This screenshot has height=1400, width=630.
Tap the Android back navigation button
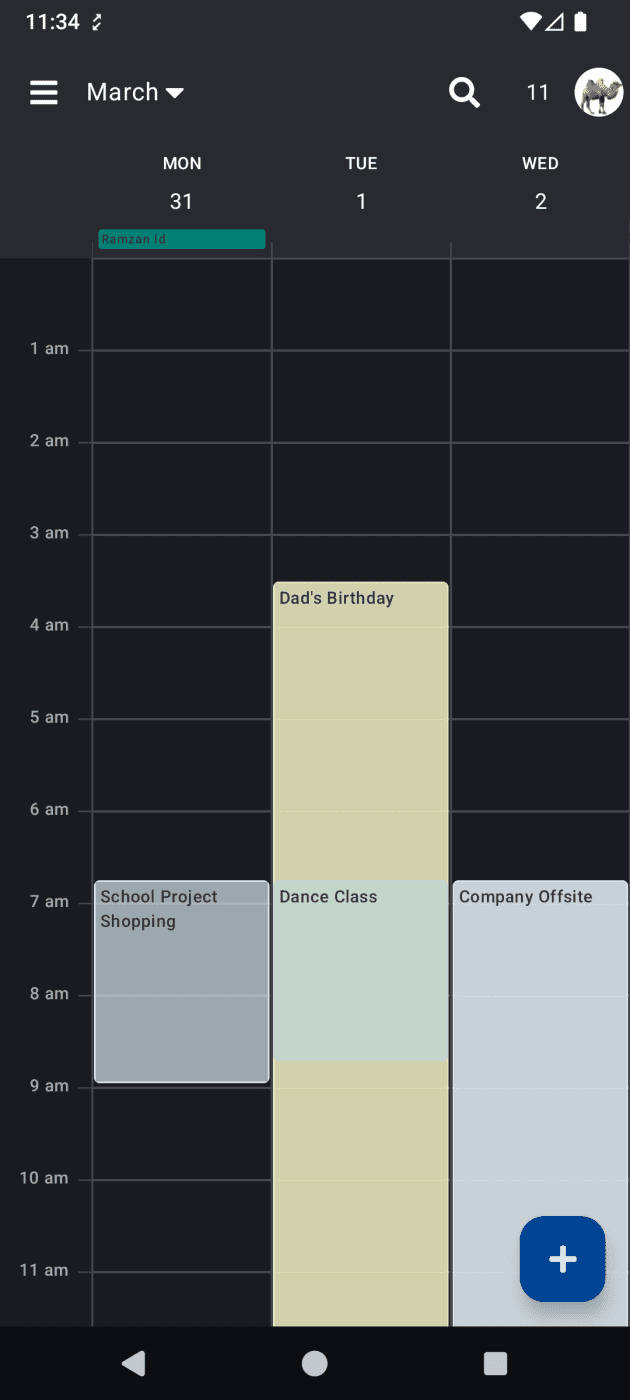[x=133, y=1362]
